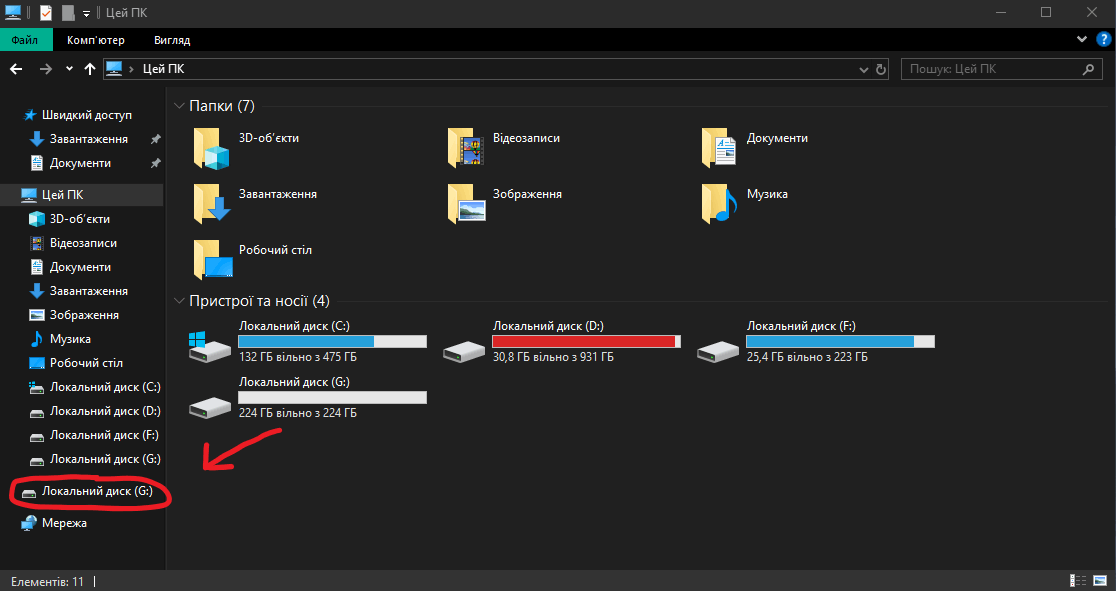
Task: Expand the ribbon with the chevron beside help
Action: pyautogui.click(x=1083, y=39)
